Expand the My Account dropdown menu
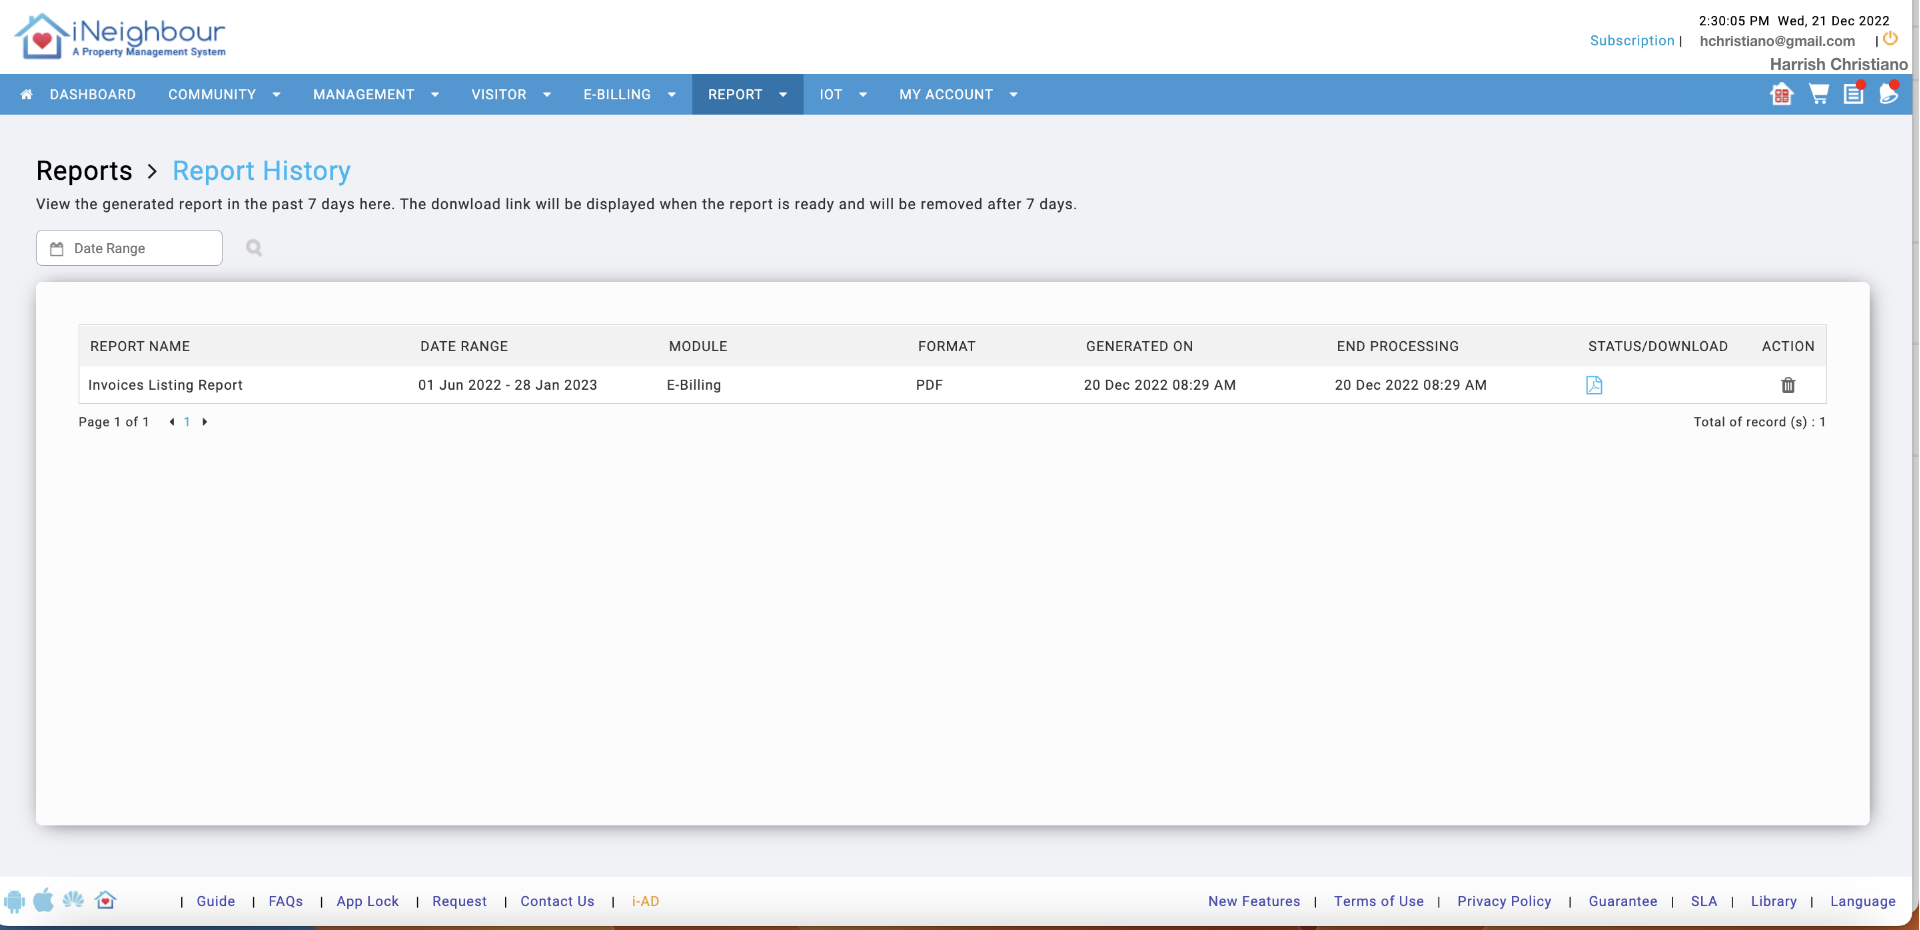This screenshot has width=1920, height=930. 957,94
